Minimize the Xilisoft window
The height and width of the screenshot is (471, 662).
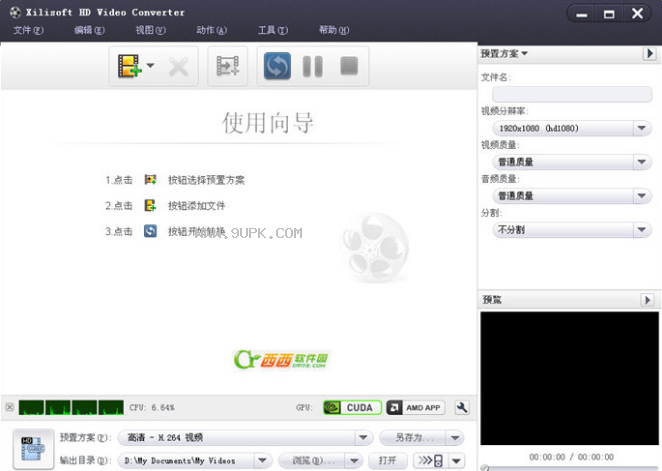582,14
